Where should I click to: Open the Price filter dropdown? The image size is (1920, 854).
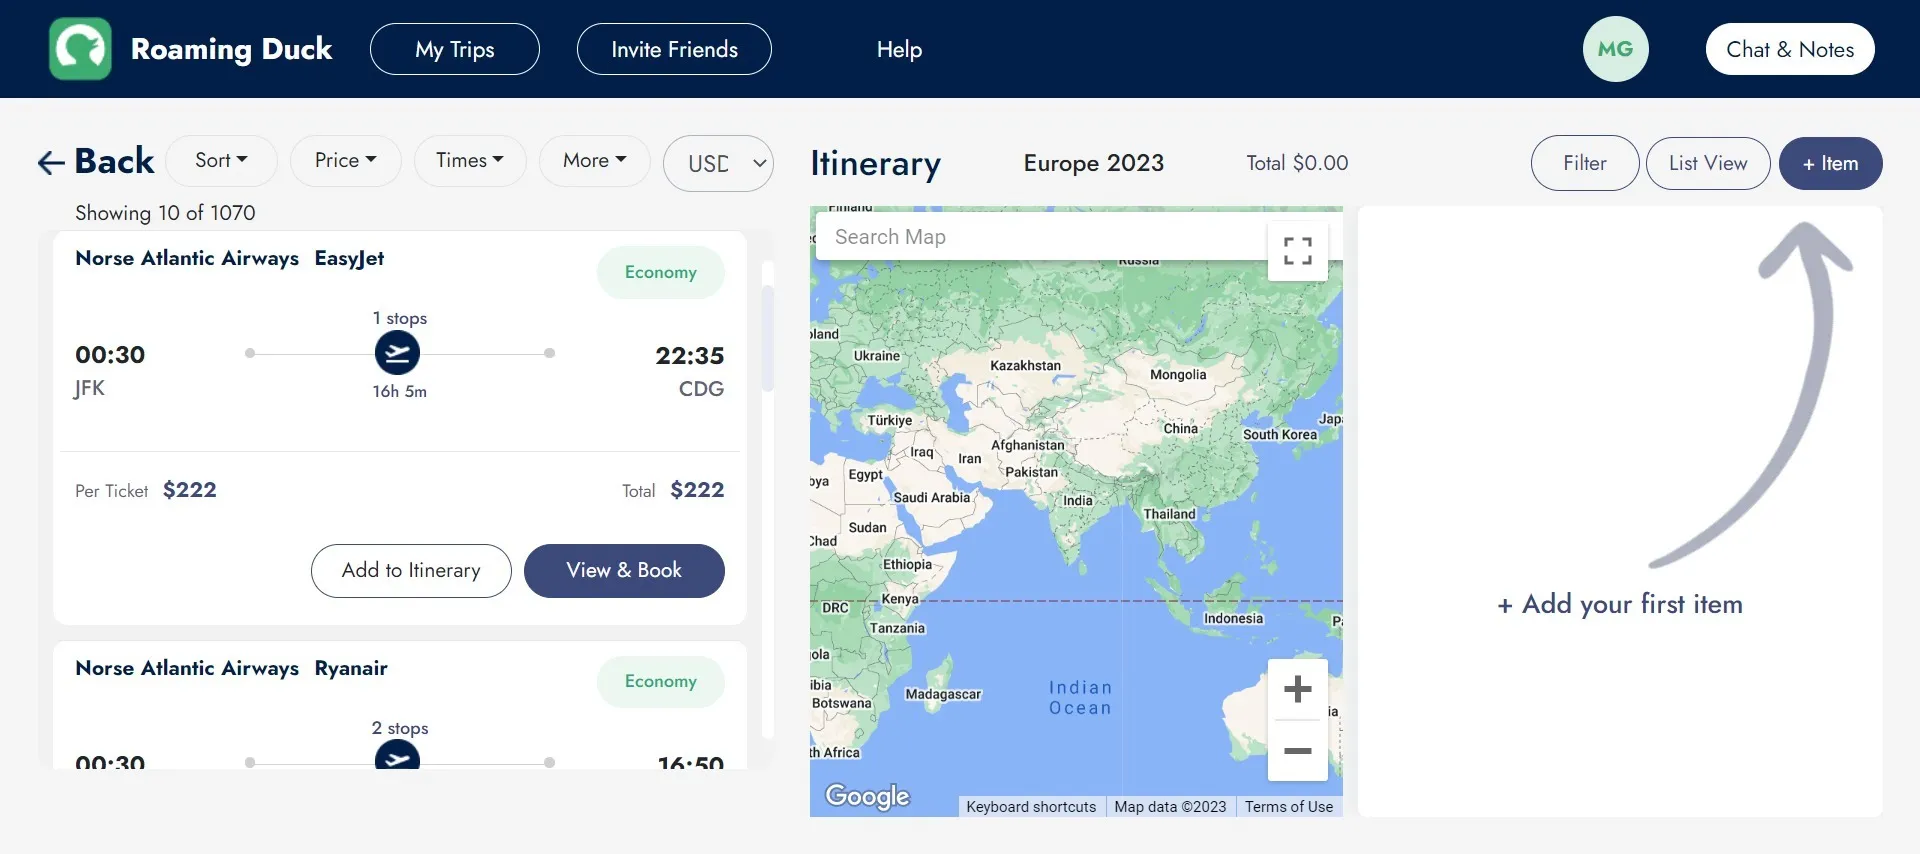click(x=345, y=160)
